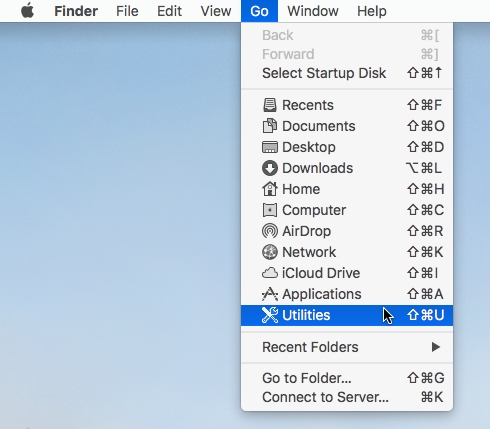490x429 pixels.
Task: Click the iCloud Drive cloud icon
Action: [x=270, y=273]
